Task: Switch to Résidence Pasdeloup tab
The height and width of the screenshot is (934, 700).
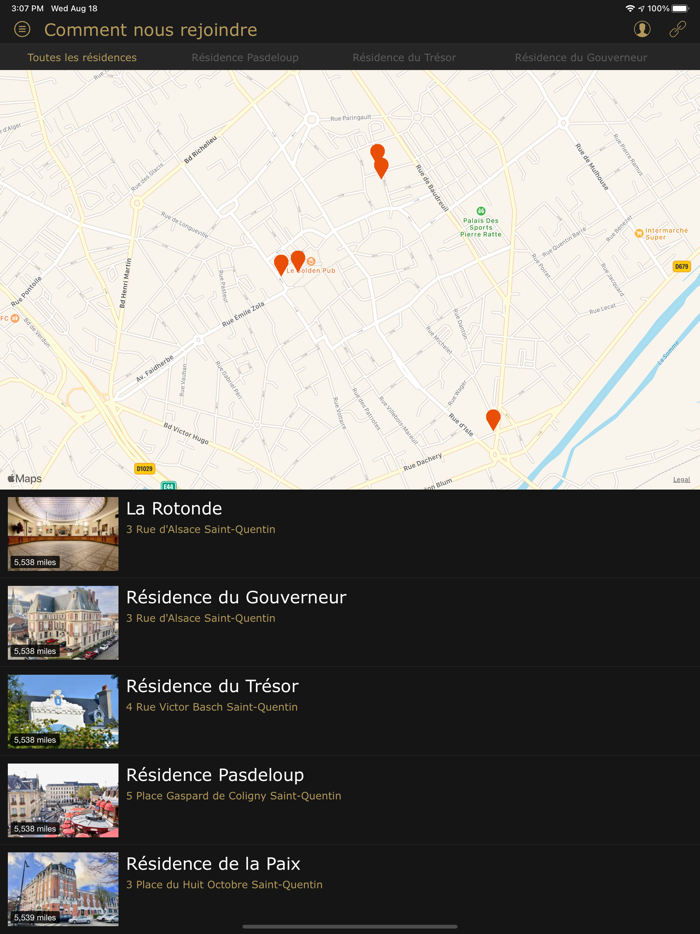Action: coord(245,58)
